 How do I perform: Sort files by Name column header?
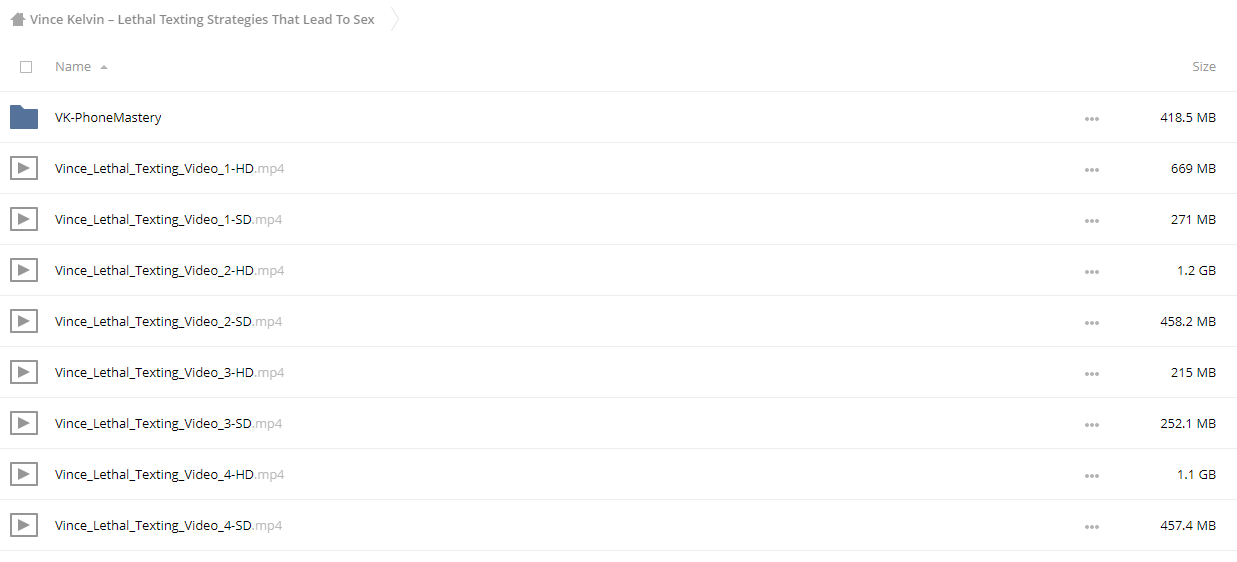(73, 66)
